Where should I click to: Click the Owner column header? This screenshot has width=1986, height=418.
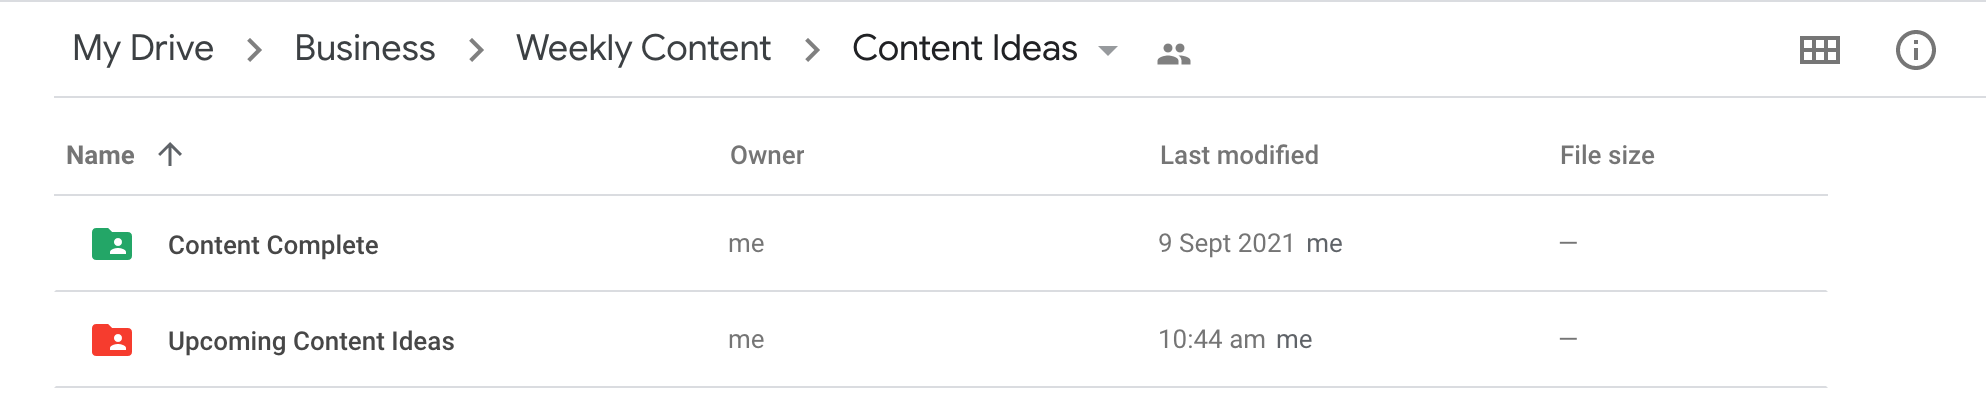767,155
